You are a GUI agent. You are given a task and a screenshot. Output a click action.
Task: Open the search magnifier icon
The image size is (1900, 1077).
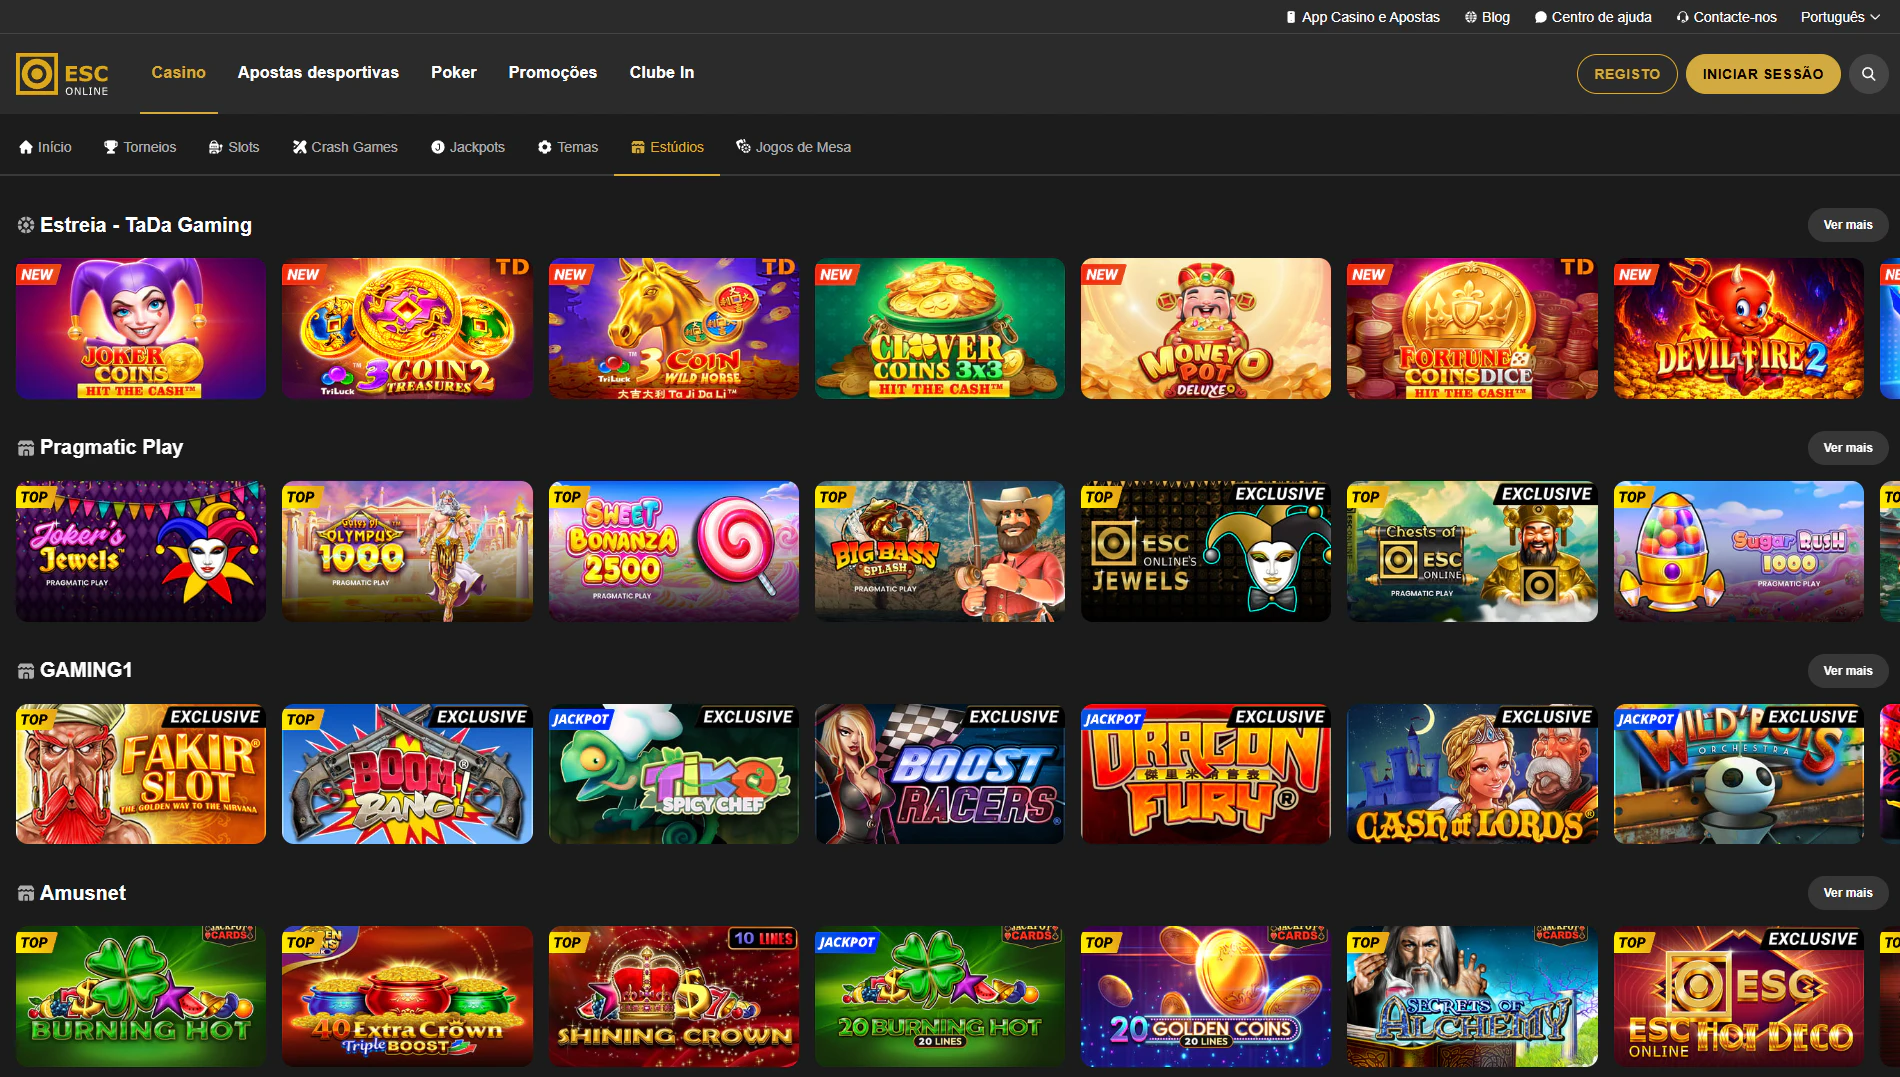(x=1867, y=74)
